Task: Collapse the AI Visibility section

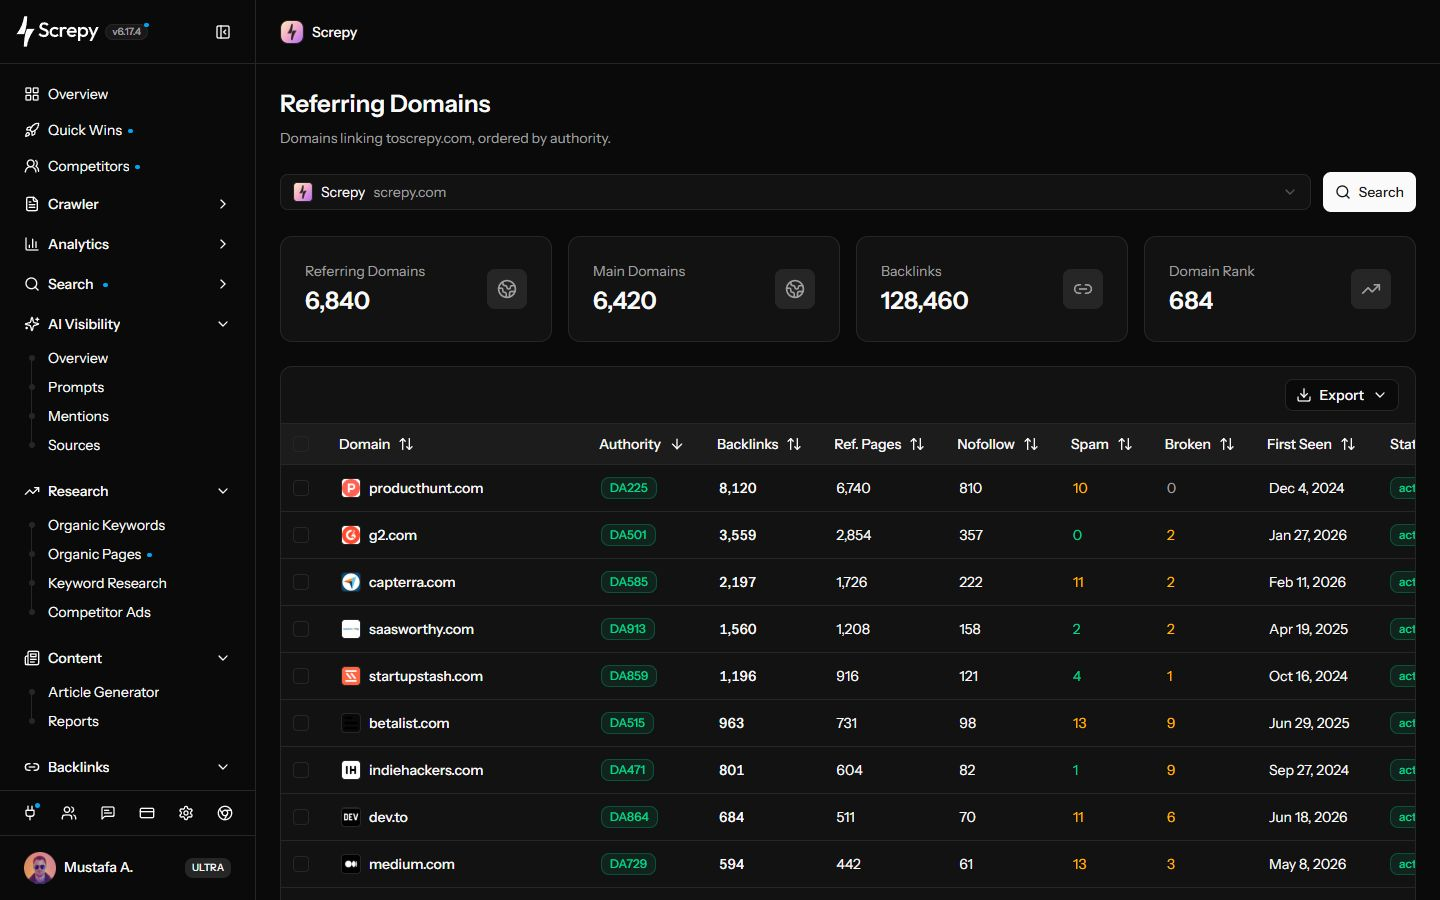Action: pyautogui.click(x=126, y=324)
